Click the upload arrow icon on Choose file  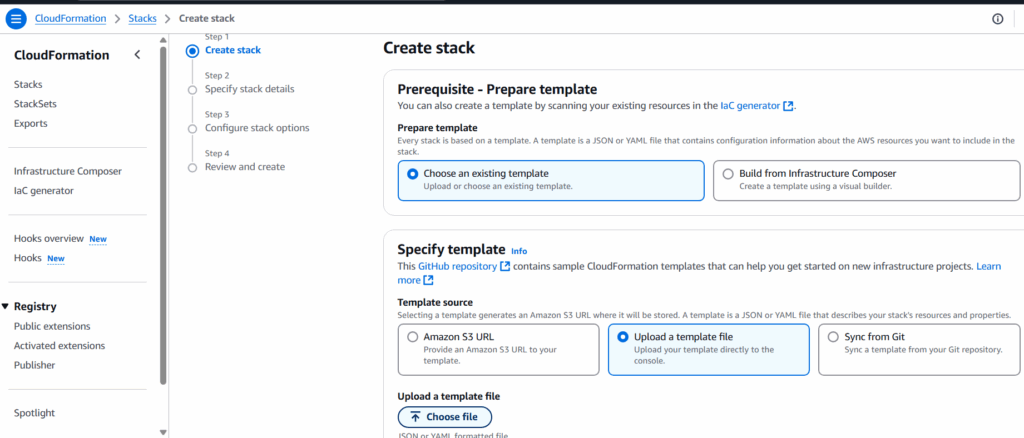[415, 417]
